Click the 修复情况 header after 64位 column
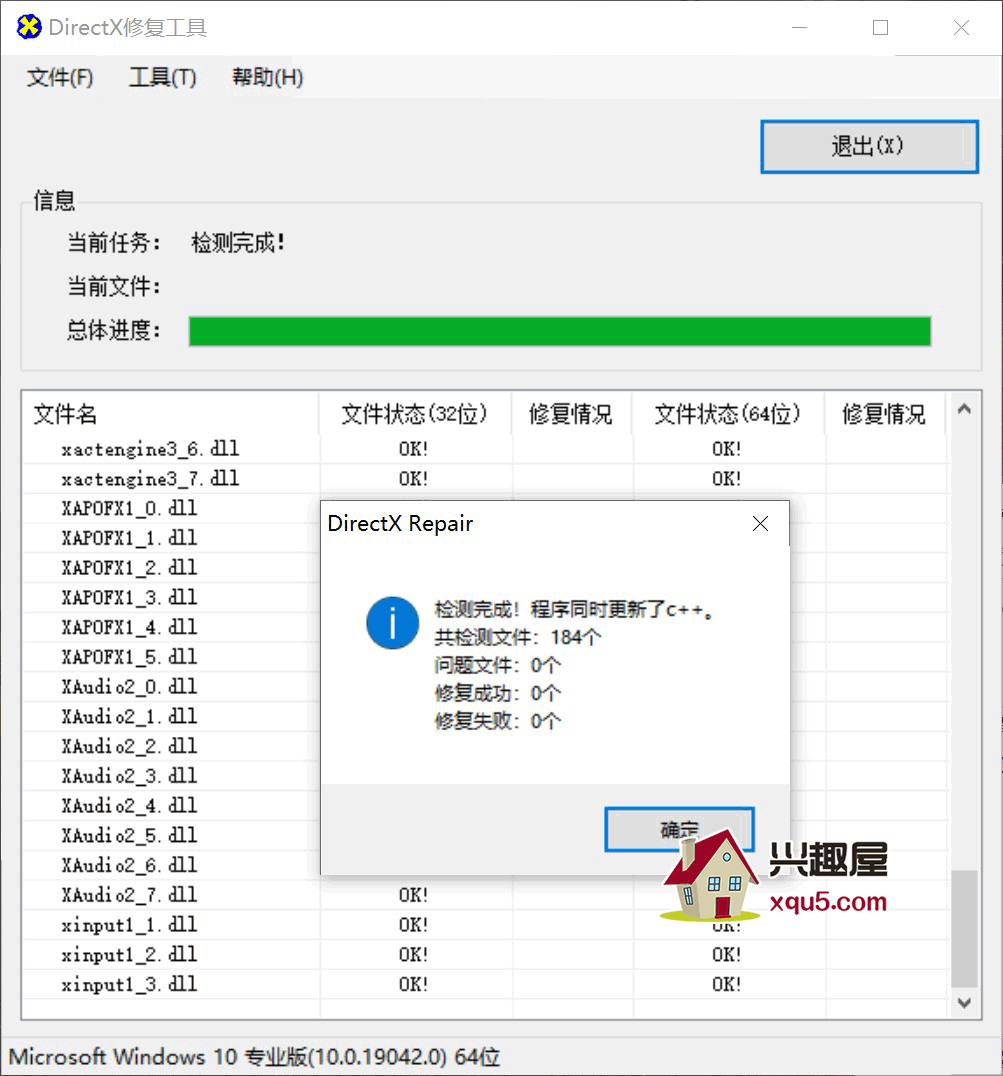 click(x=884, y=414)
